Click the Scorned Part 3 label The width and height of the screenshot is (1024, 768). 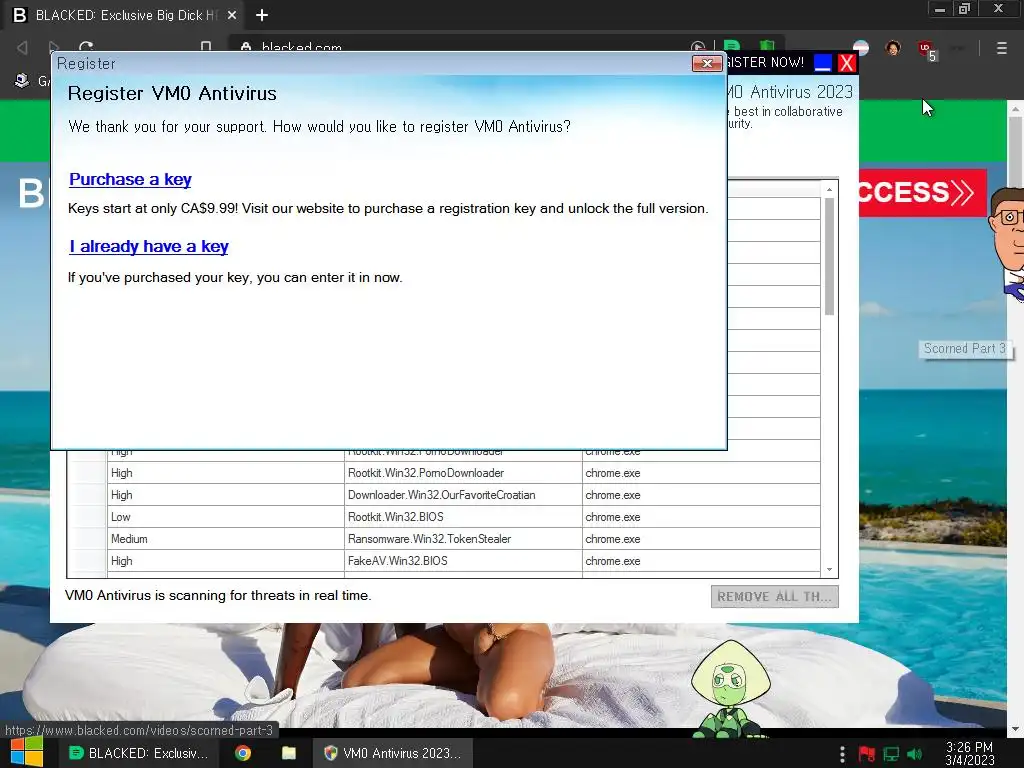pyautogui.click(x=965, y=349)
